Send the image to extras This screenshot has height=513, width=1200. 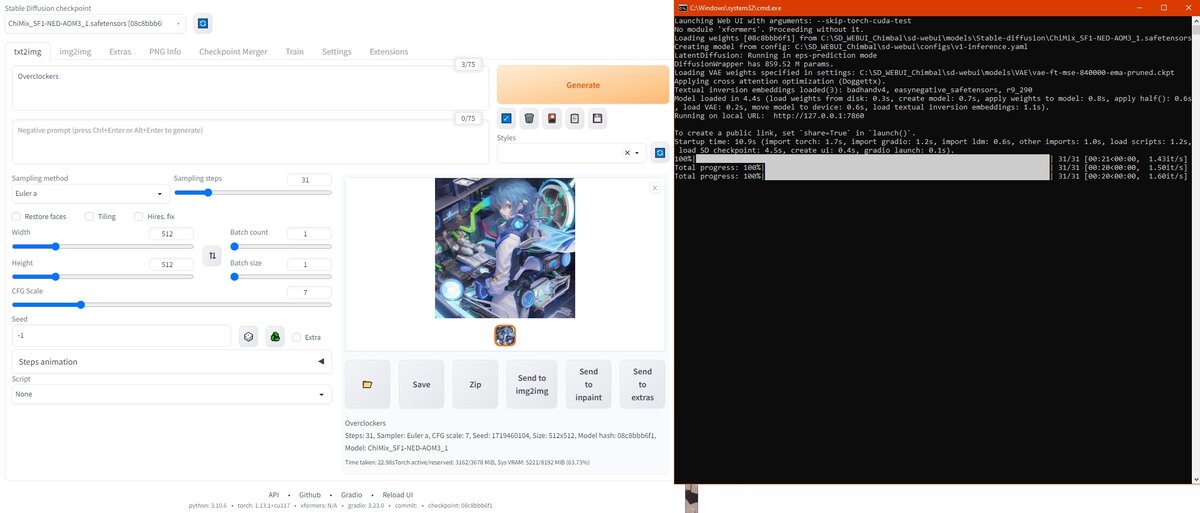642,384
